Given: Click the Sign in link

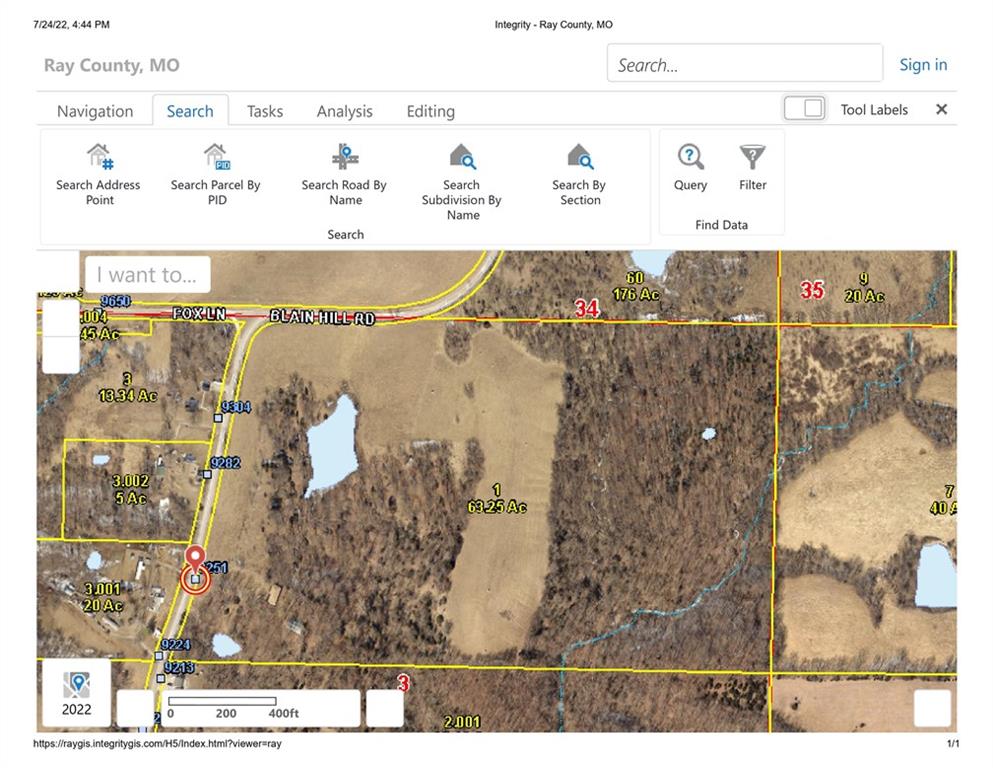Looking at the screenshot, I should [x=923, y=65].
